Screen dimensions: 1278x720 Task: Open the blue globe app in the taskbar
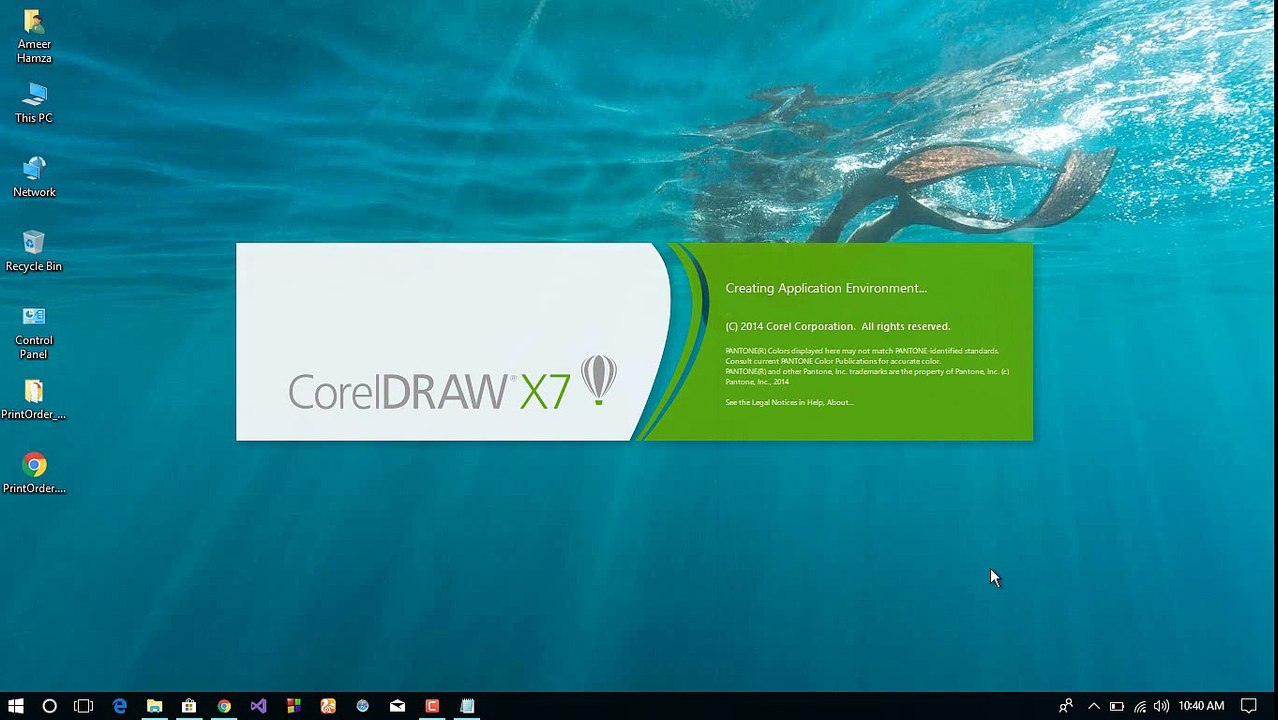(362, 706)
